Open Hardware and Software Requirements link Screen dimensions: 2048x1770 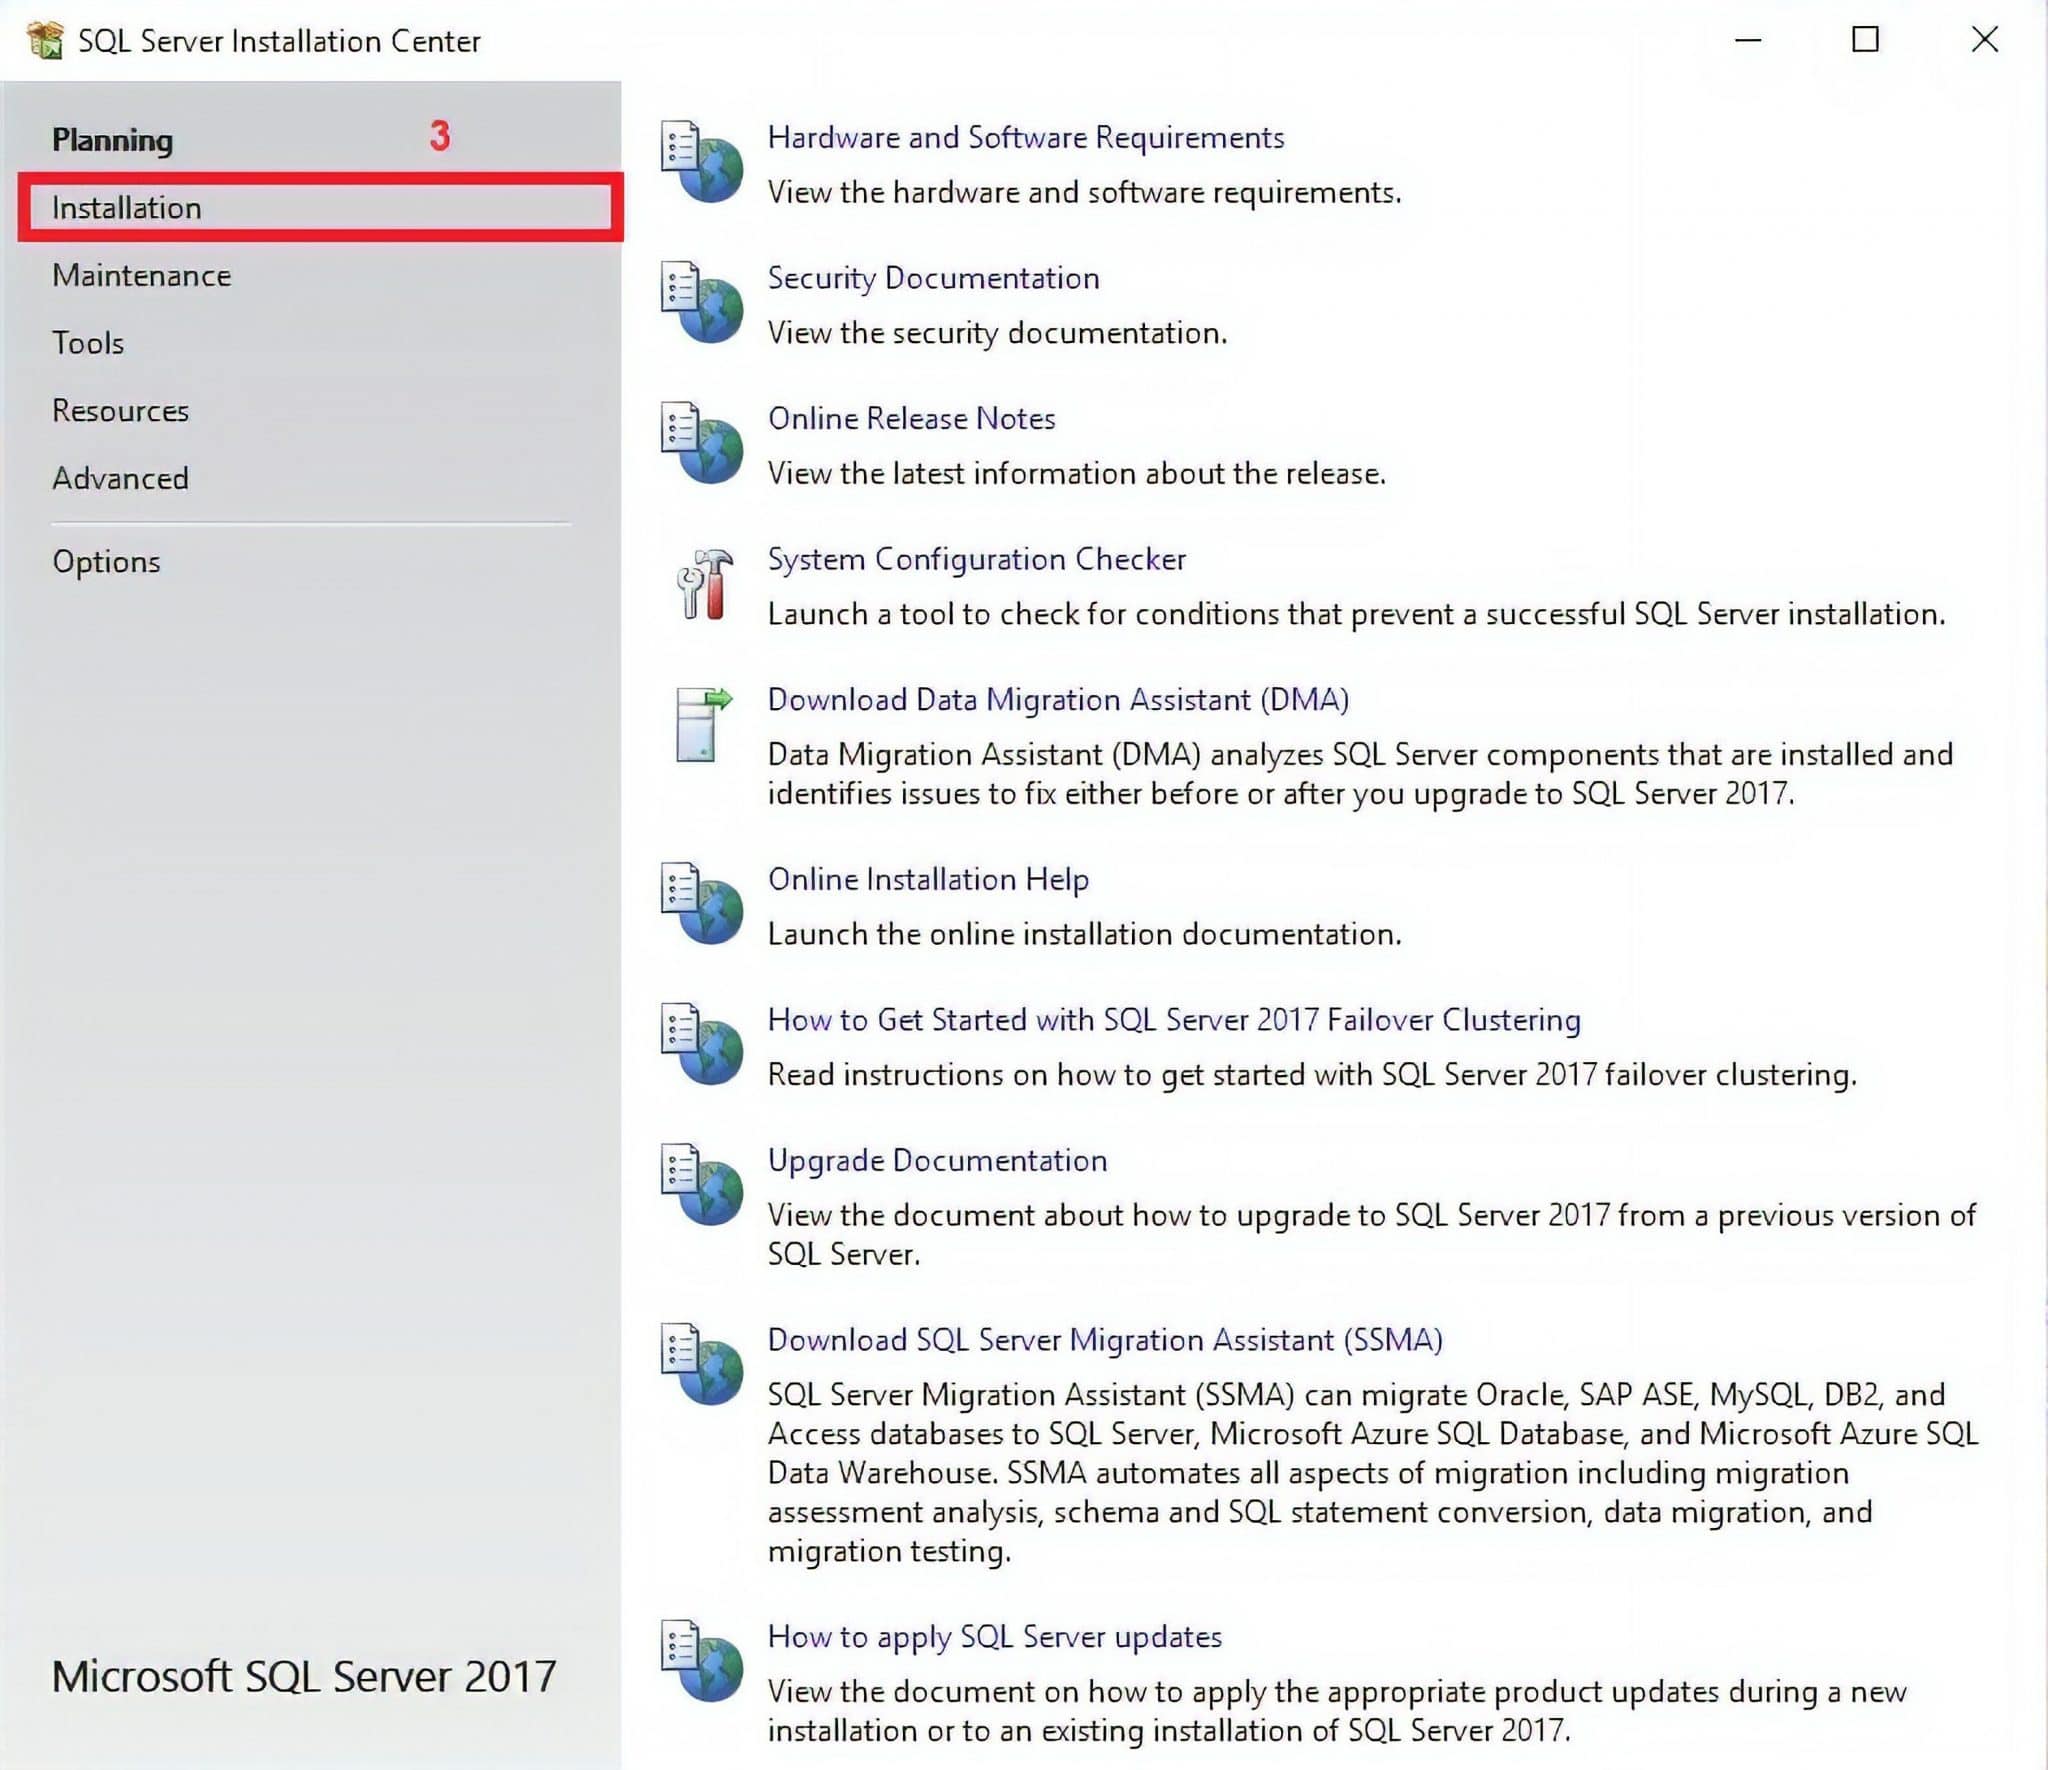tap(1025, 137)
